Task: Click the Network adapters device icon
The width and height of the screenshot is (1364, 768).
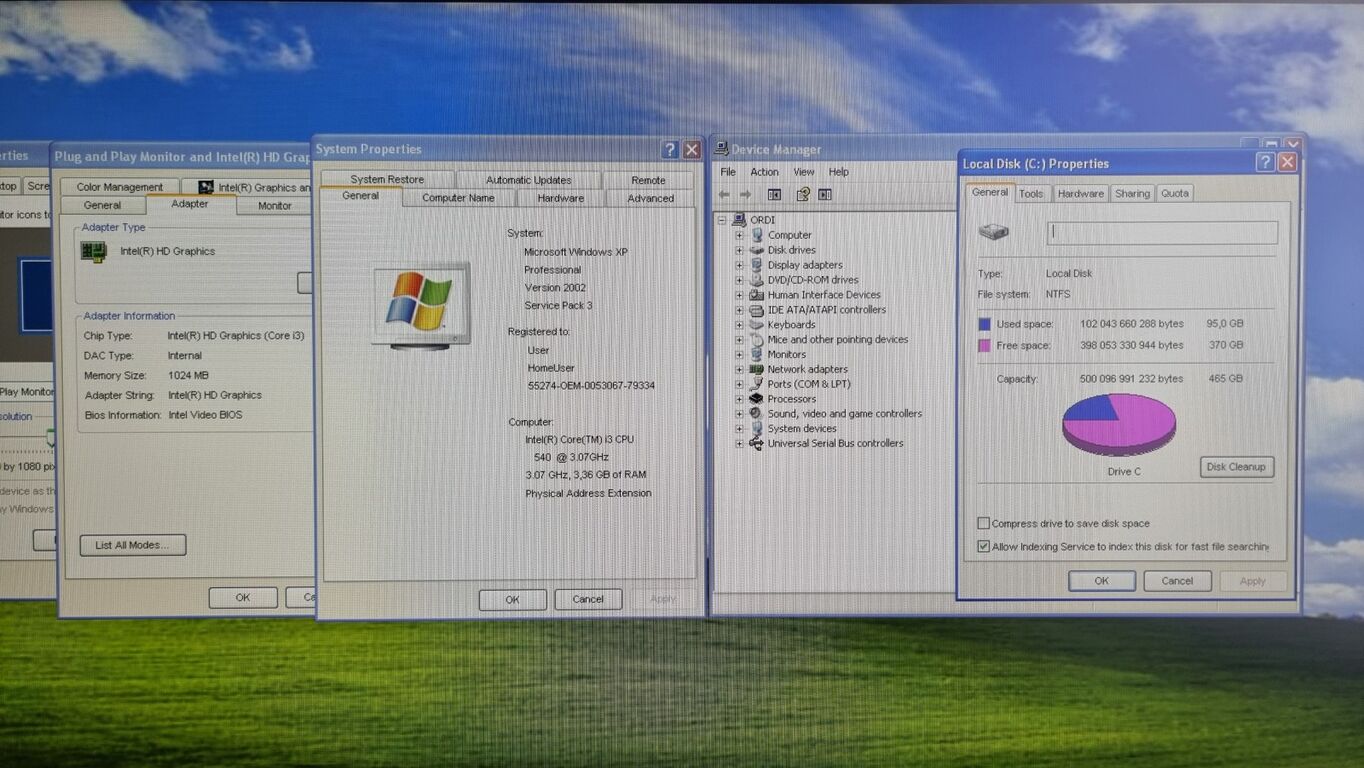Action: pos(757,369)
